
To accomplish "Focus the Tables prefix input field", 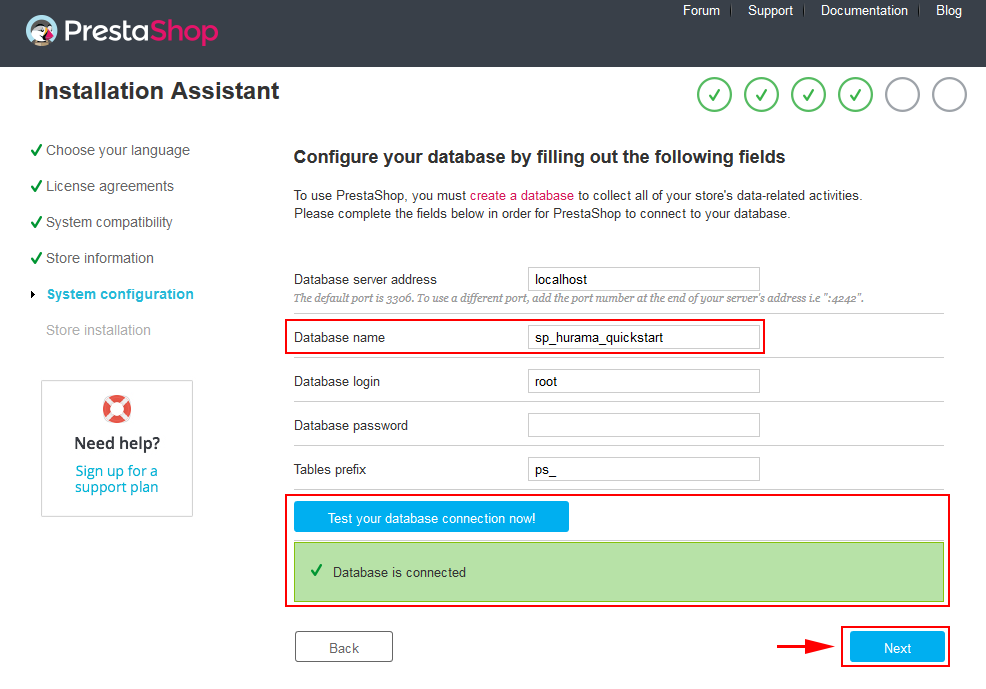I will click(643, 469).
